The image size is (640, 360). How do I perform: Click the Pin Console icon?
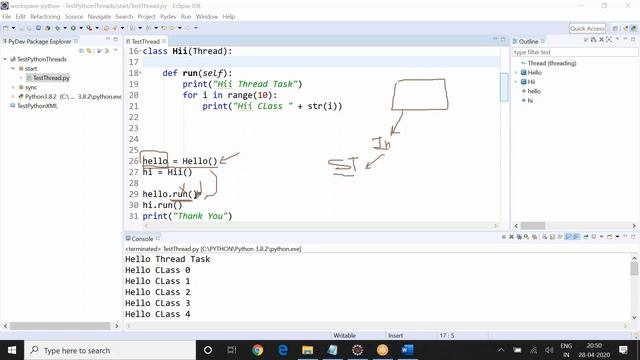pyautogui.click(x=586, y=237)
